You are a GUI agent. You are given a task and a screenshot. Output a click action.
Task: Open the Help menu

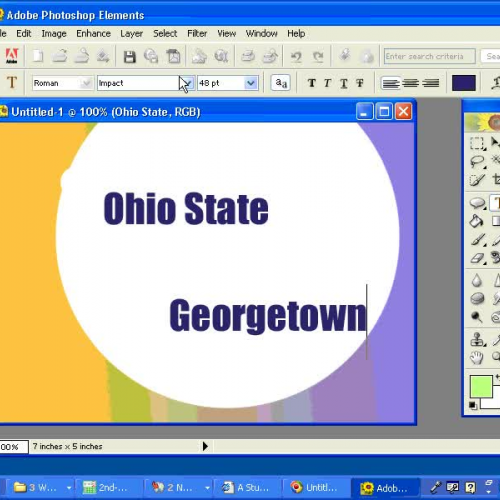[x=296, y=33]
